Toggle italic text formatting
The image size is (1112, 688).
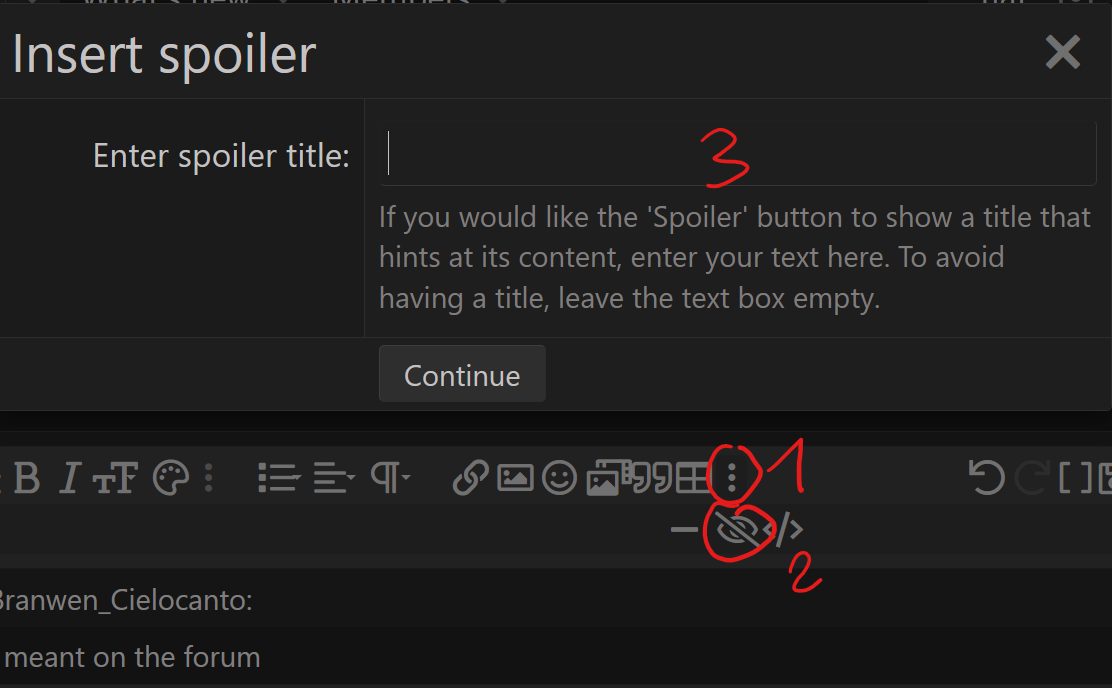pos(70,477)
